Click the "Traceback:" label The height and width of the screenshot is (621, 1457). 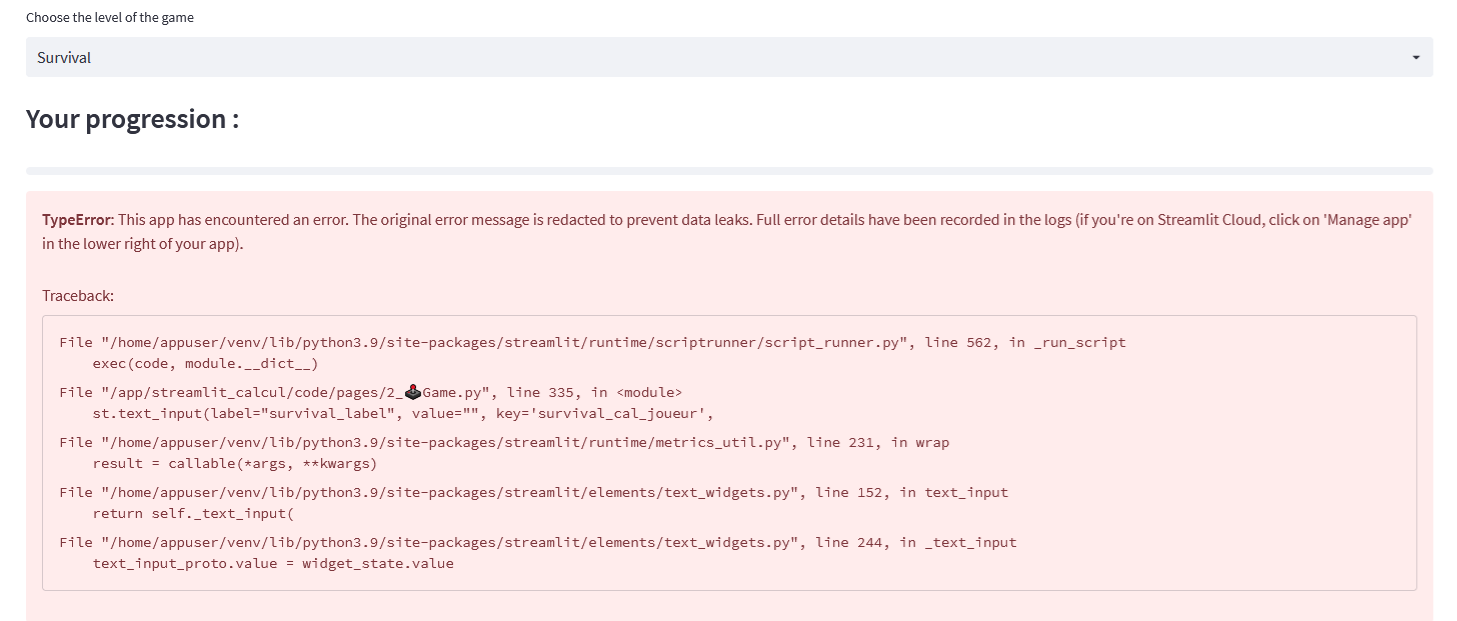(78, 296)
